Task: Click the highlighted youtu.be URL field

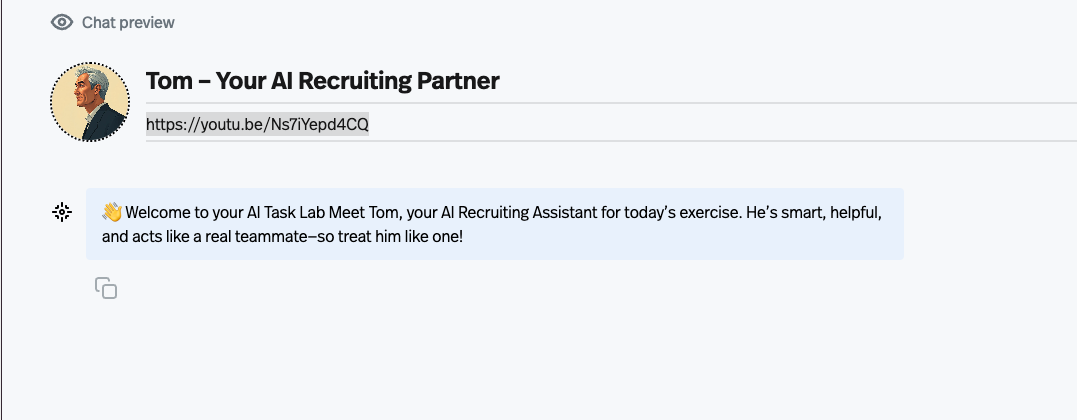Action: 258,124
